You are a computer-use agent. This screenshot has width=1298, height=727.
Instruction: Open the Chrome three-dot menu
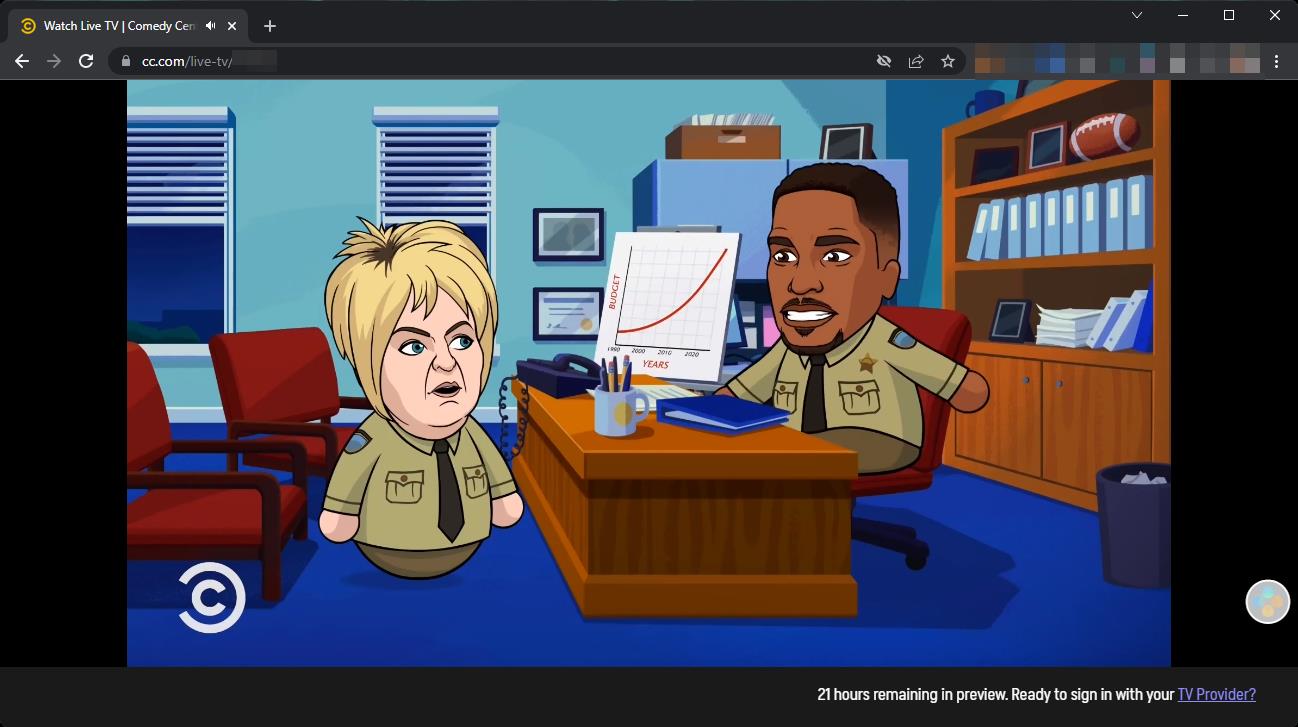1276,61
